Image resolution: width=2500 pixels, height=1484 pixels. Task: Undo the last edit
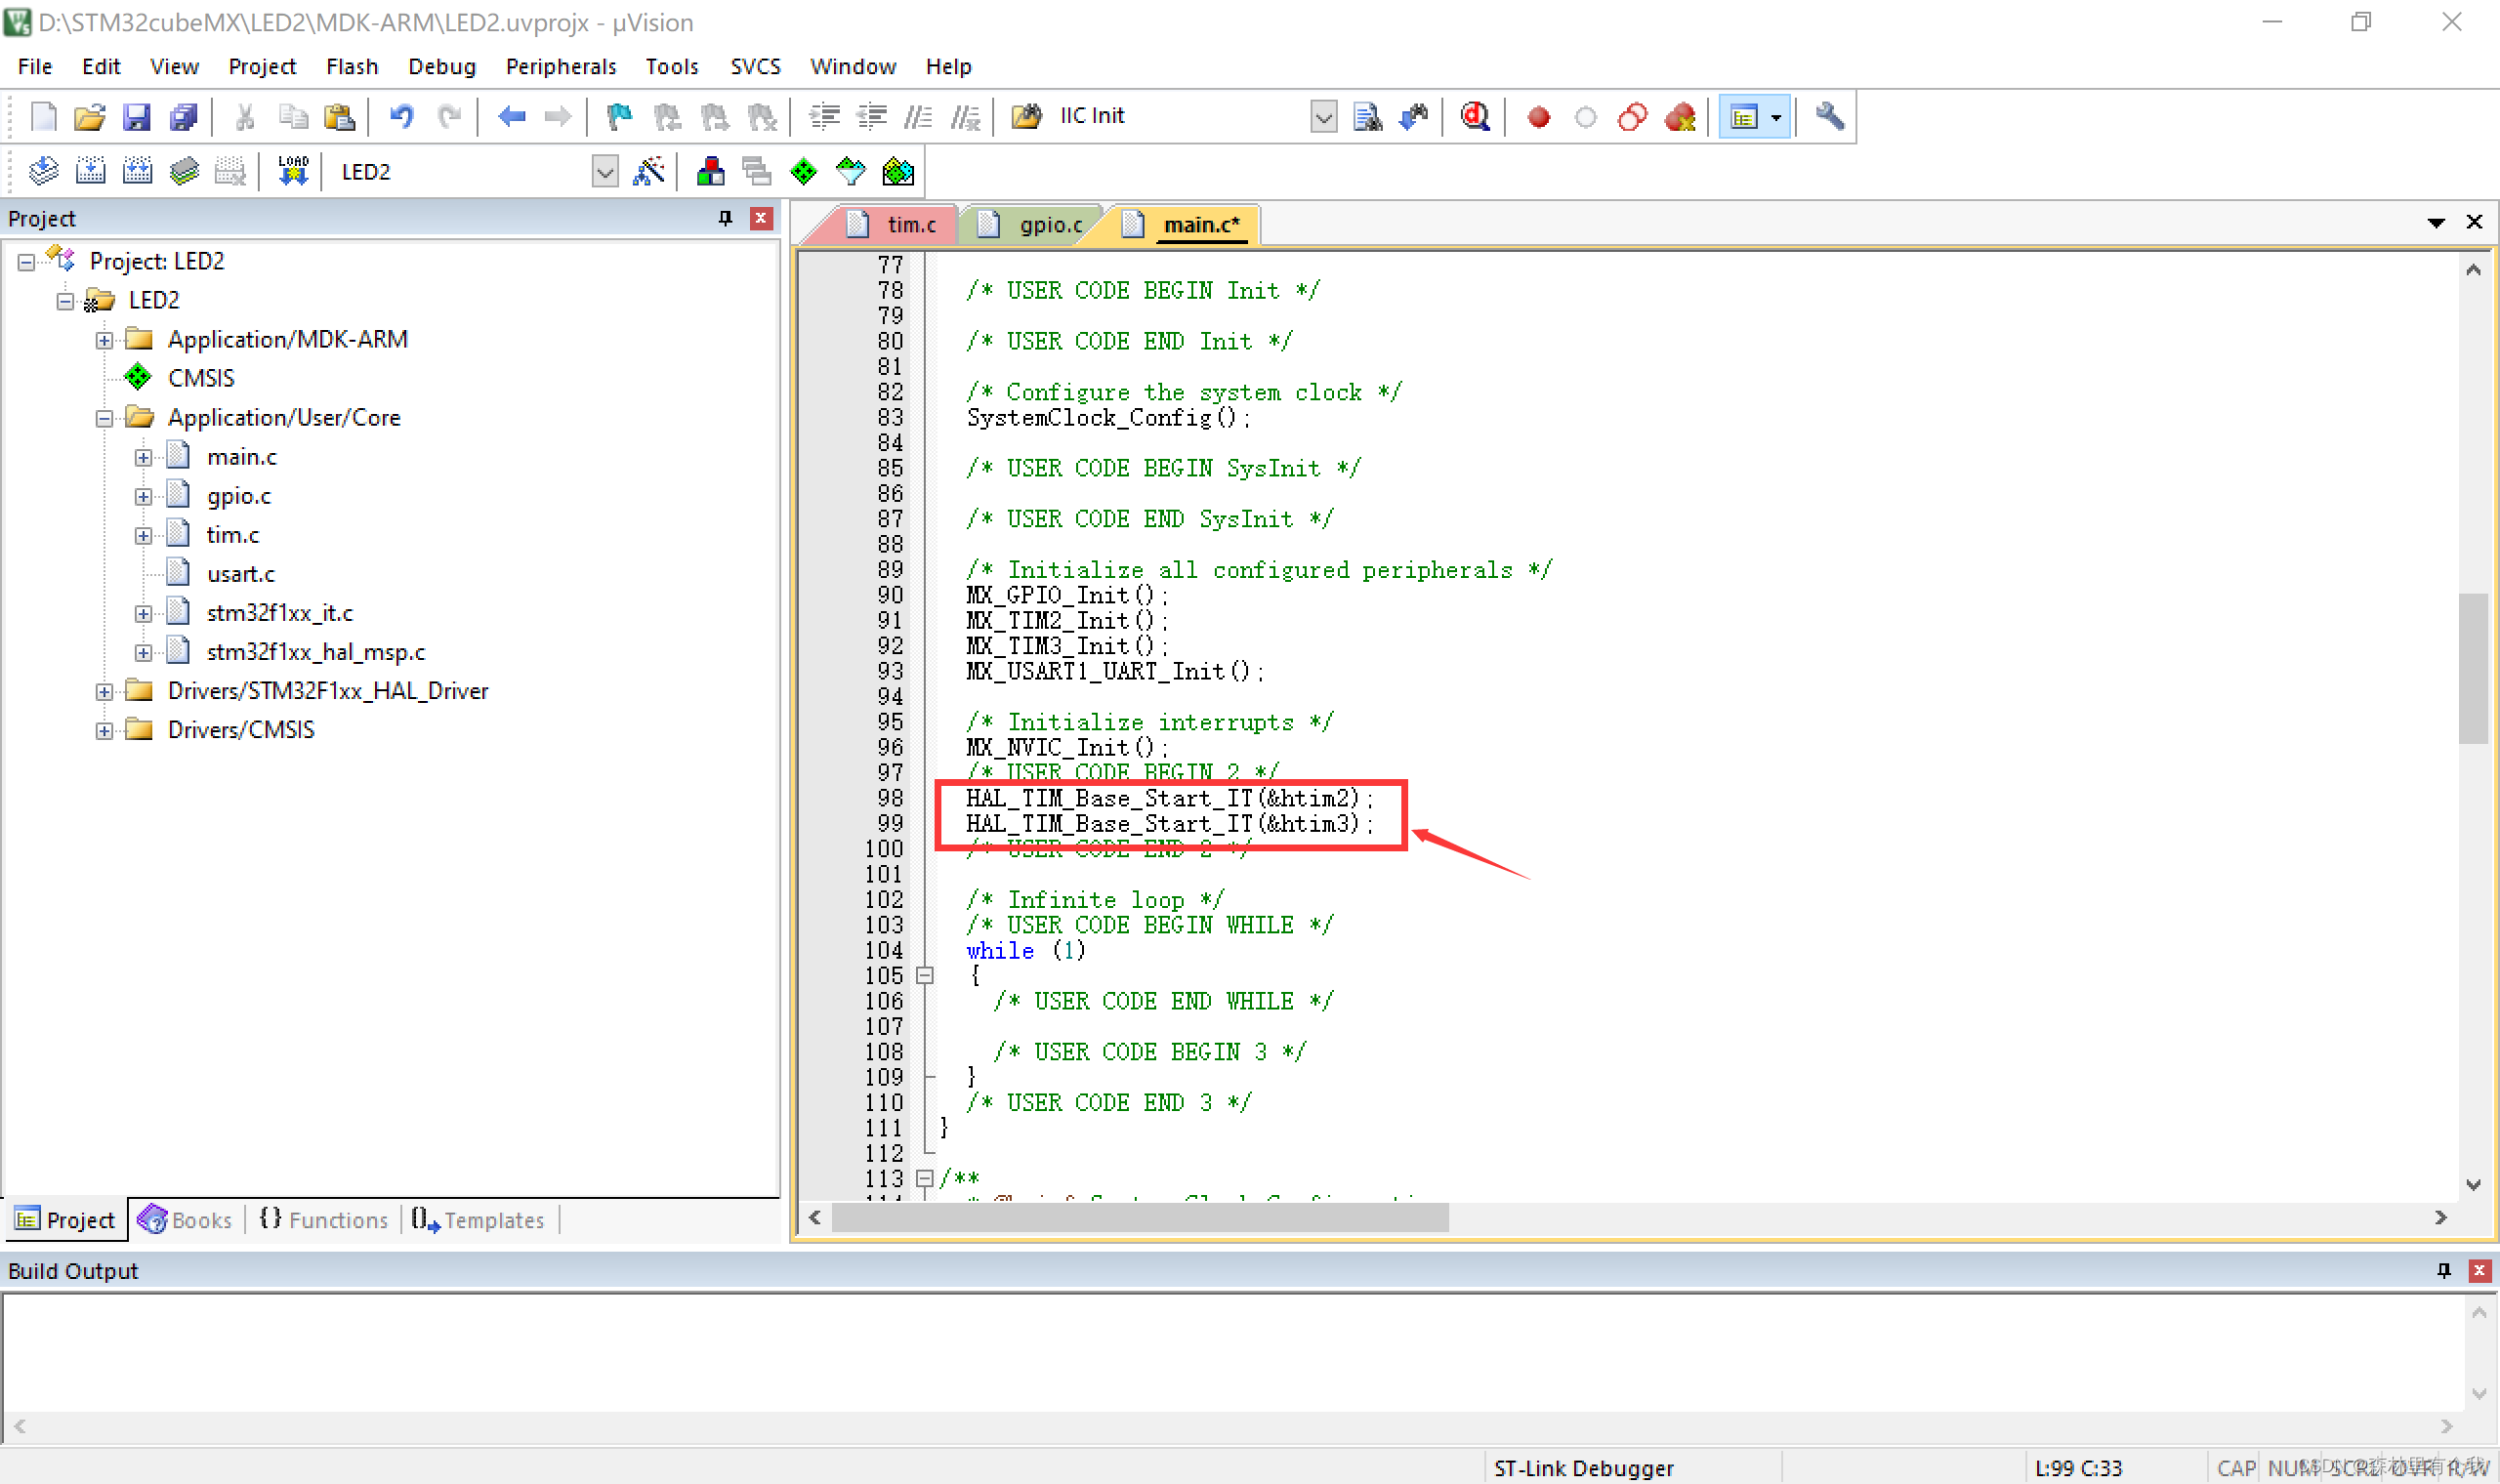pos(401,117)
